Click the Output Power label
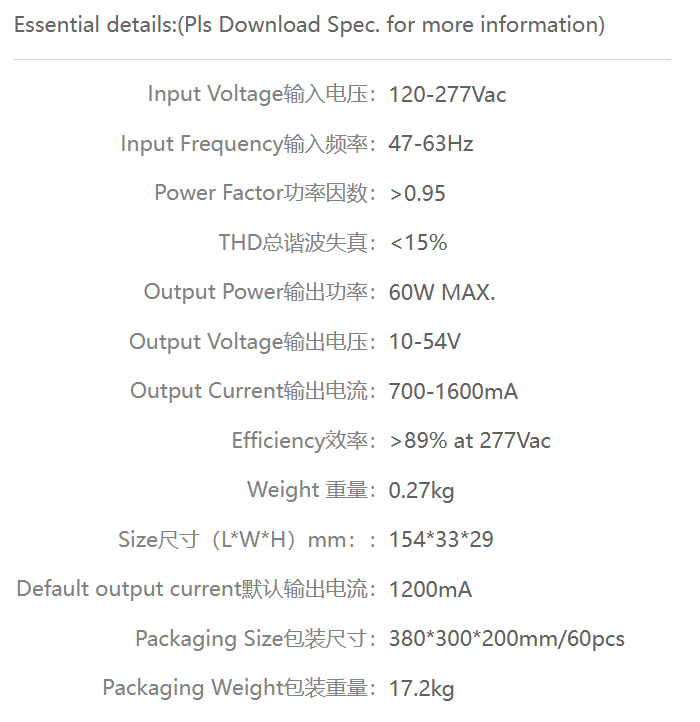The height and width of the screenshot is (722, 700). pyautogui.click(x=260, y=292)
